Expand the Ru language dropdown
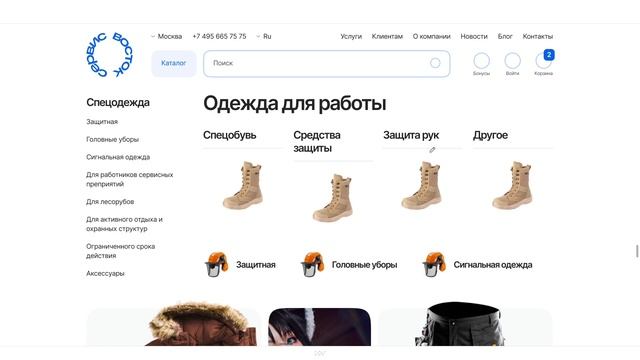 point(264,36)
